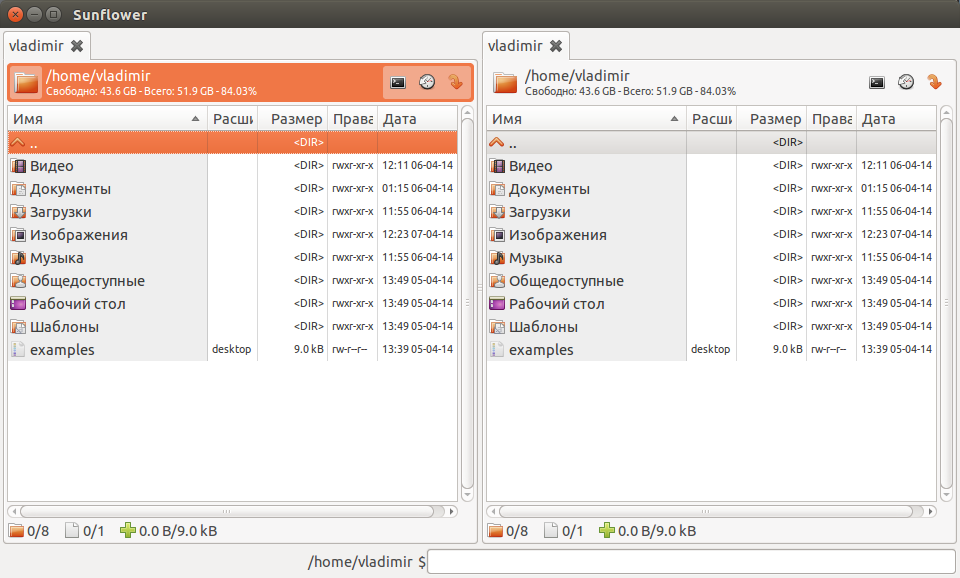The height and width of the screenshot is (578, 960).
Task: Click right panel horizontal scrollbar
Action: (711, 511)
